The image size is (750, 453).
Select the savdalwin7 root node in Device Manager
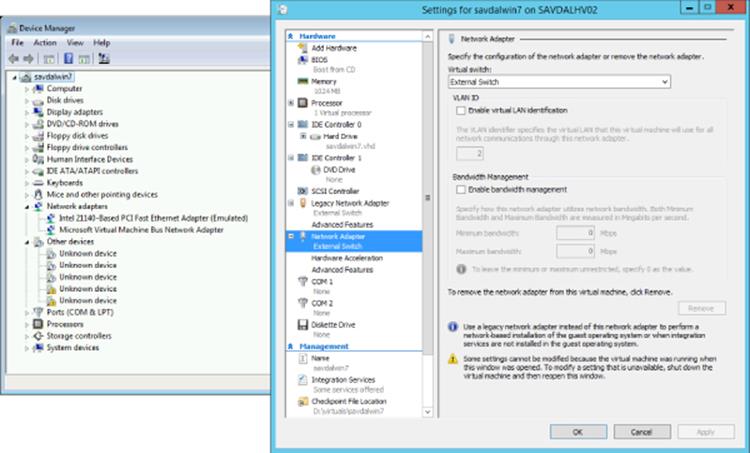click(53, 77)
